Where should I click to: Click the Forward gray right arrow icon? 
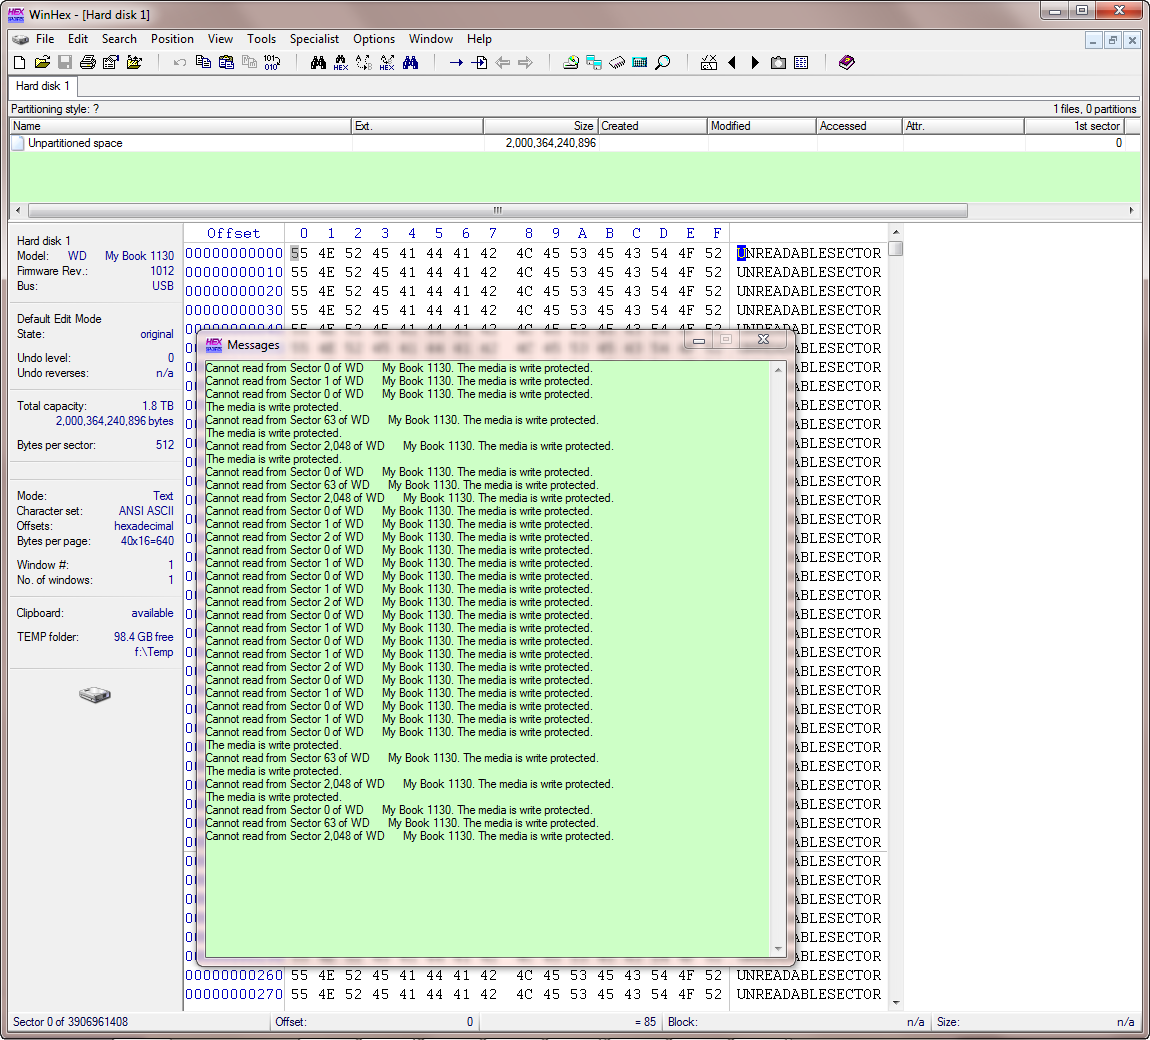tap(526, 63)
